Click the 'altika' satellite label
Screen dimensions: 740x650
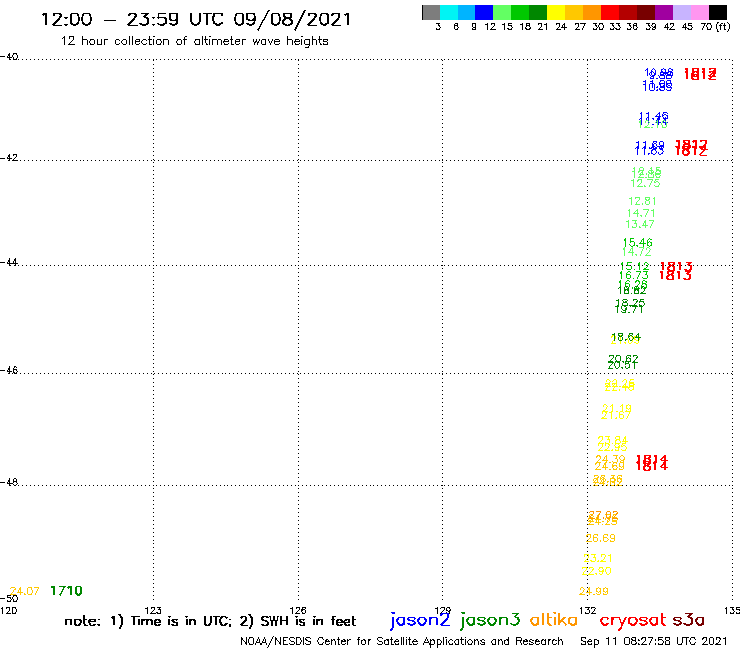coord(554,619)
